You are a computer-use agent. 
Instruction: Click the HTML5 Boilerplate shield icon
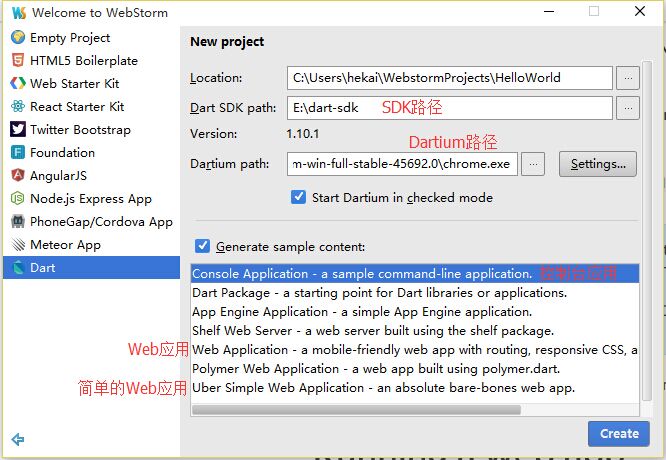(18, 60)
